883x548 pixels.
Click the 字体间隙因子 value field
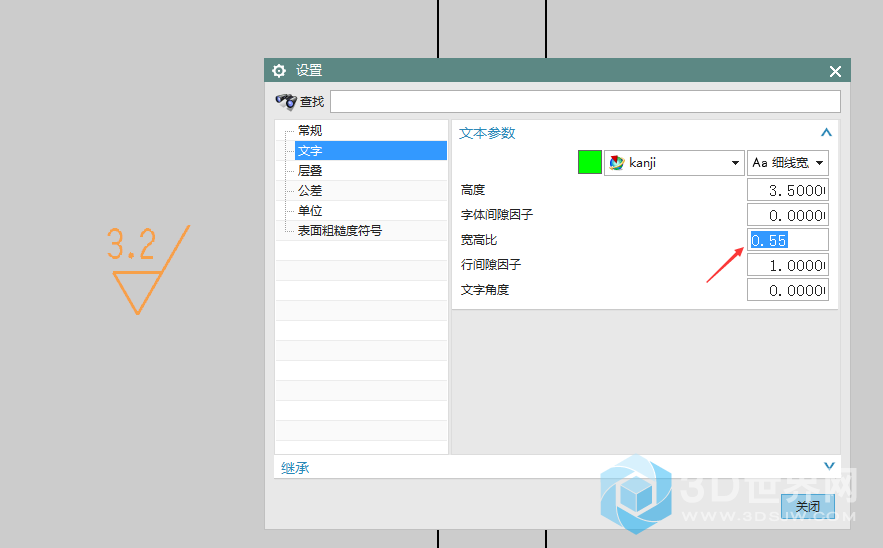(x=788, y=215)
